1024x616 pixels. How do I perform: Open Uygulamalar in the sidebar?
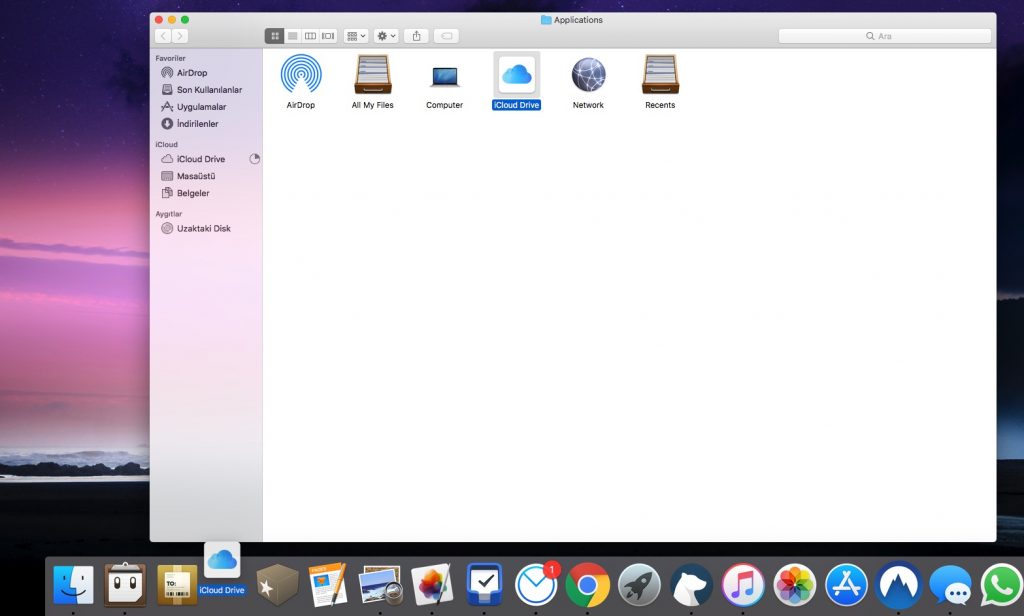[201, 107]
